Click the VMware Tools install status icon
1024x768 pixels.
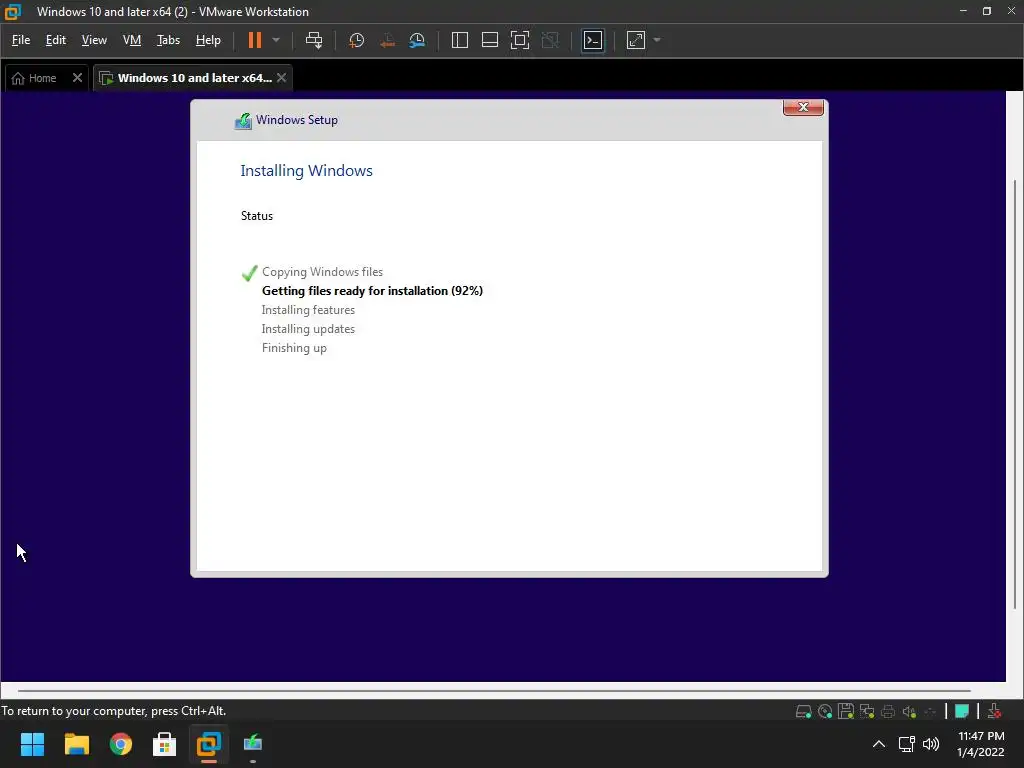pyautogui.click(x=994, y=712)
